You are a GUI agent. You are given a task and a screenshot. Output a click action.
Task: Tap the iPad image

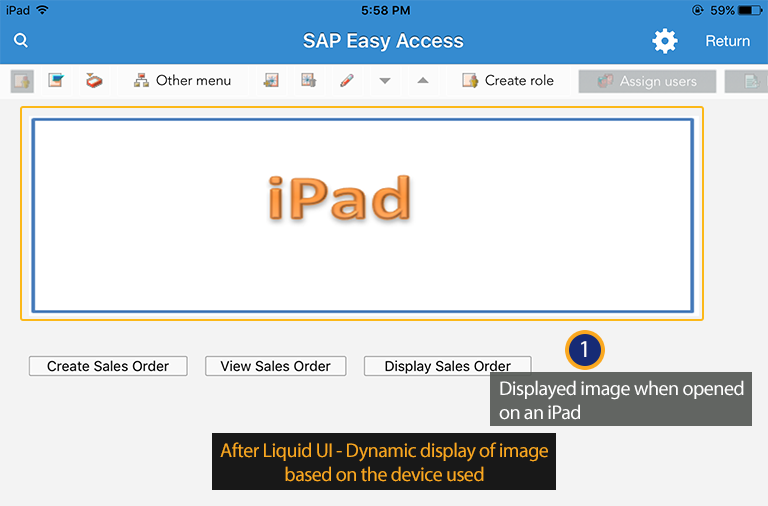(x=362, y=215)
